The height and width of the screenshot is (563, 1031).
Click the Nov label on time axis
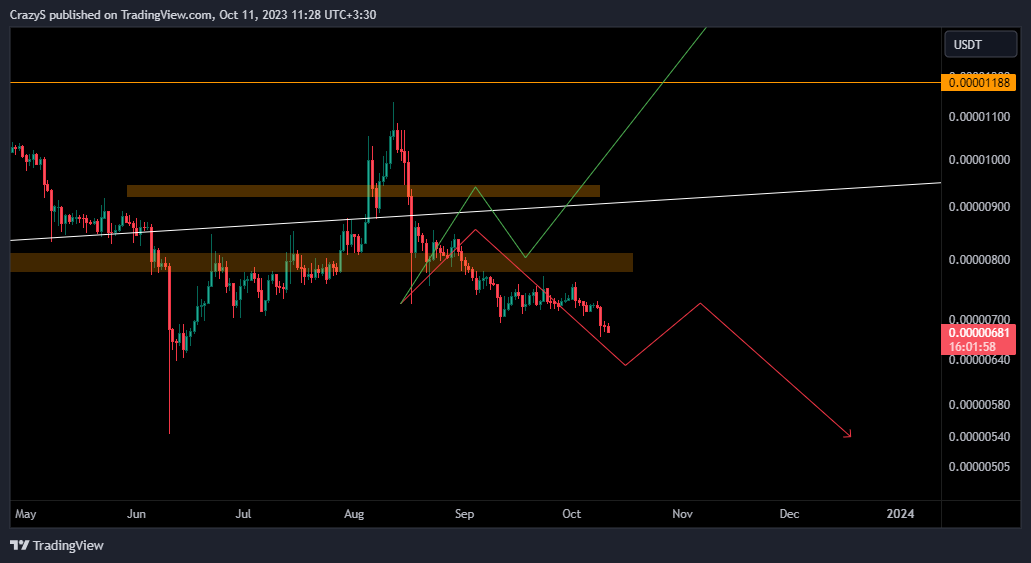[683, 514]
